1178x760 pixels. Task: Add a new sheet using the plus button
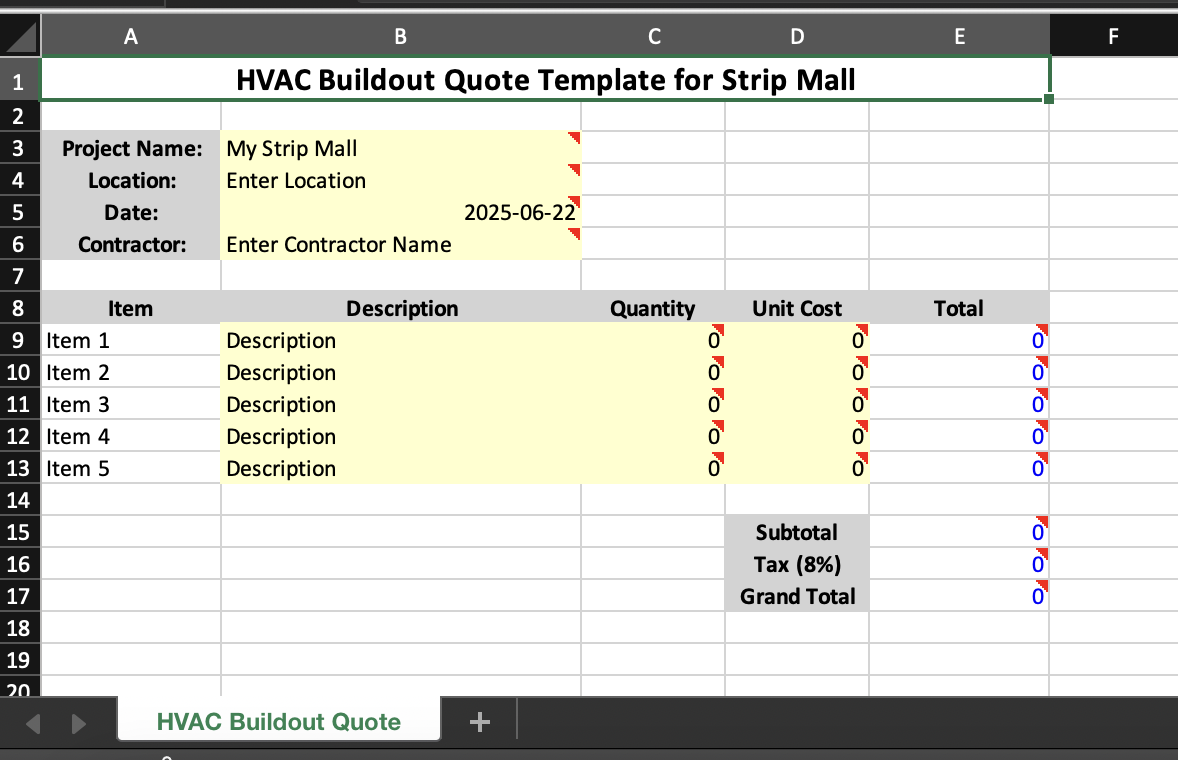[479, 721]
